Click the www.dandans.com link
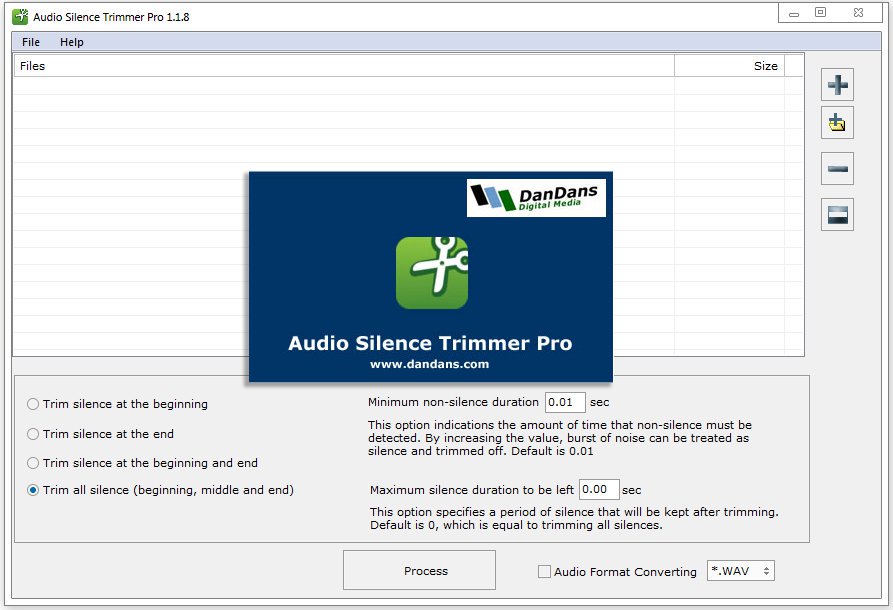This screenshot has height=610, width=893. 429,364
